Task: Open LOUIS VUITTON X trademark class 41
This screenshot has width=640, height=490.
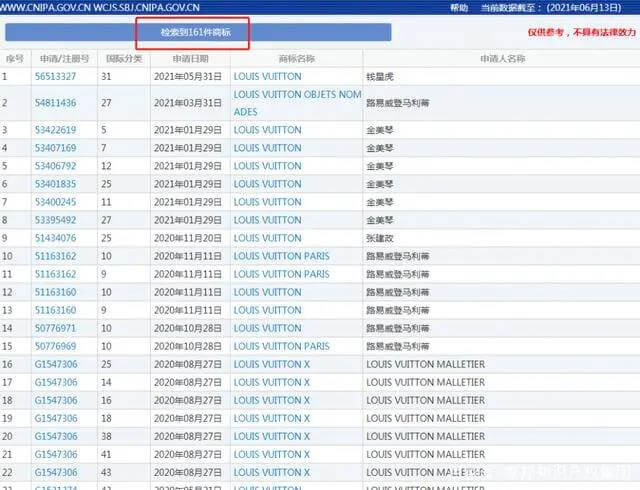Action: 272,454
